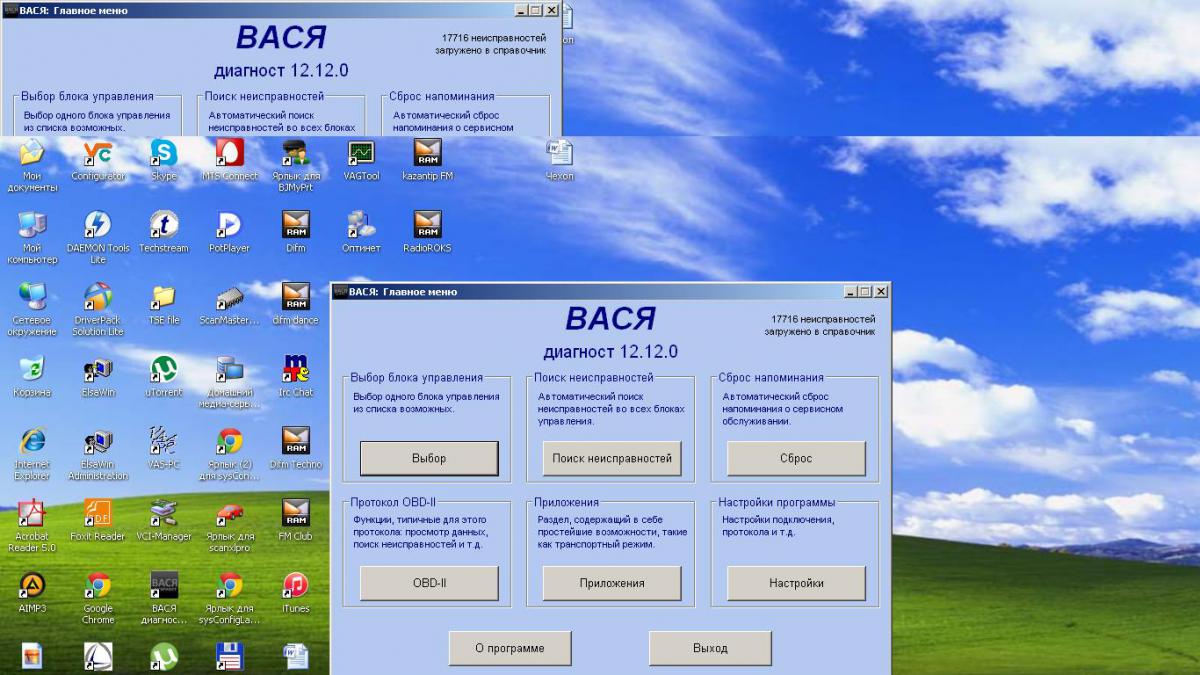Open the Настройки program settings button
This screenshot has width=1200, height=675.
pos(796,583)
